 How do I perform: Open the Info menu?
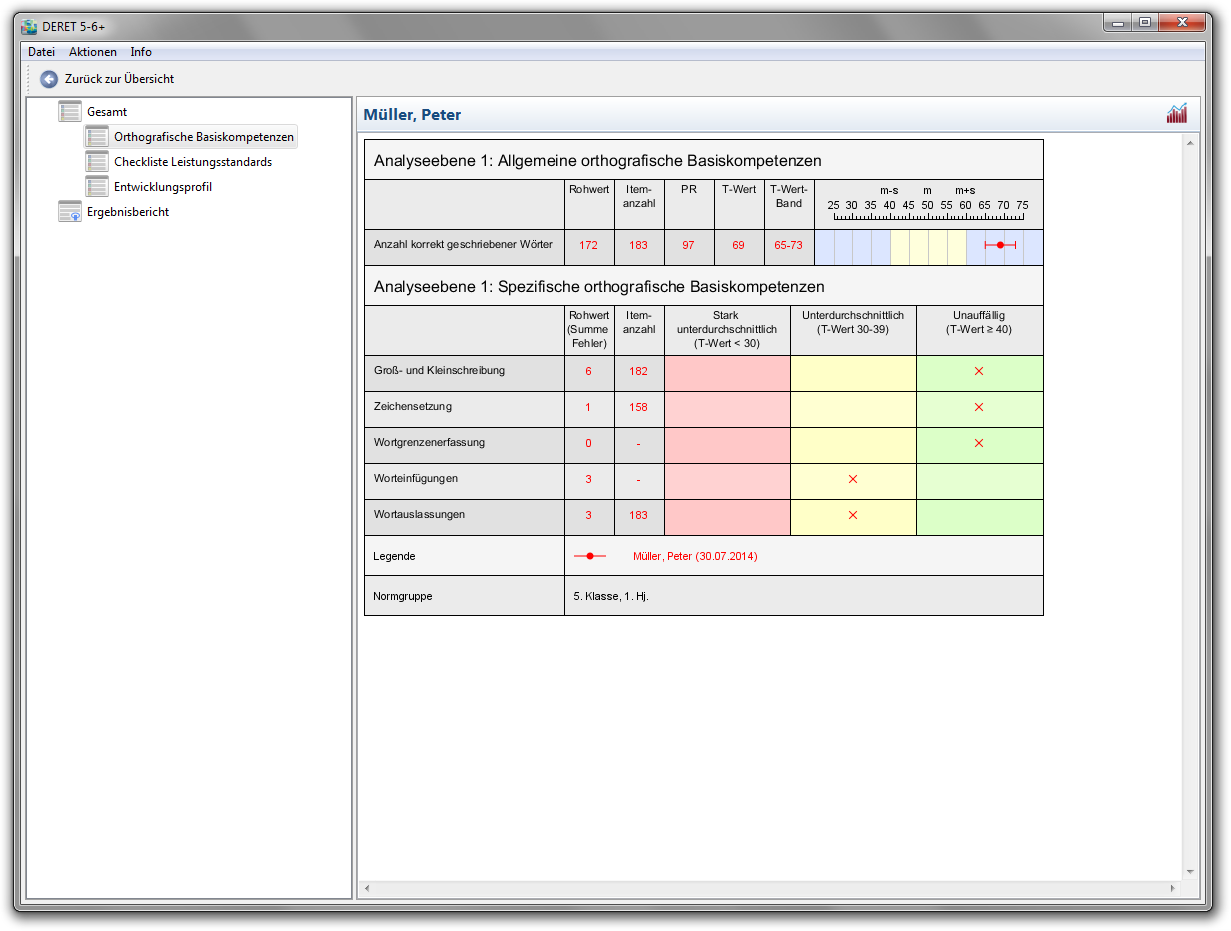(141, 52)
